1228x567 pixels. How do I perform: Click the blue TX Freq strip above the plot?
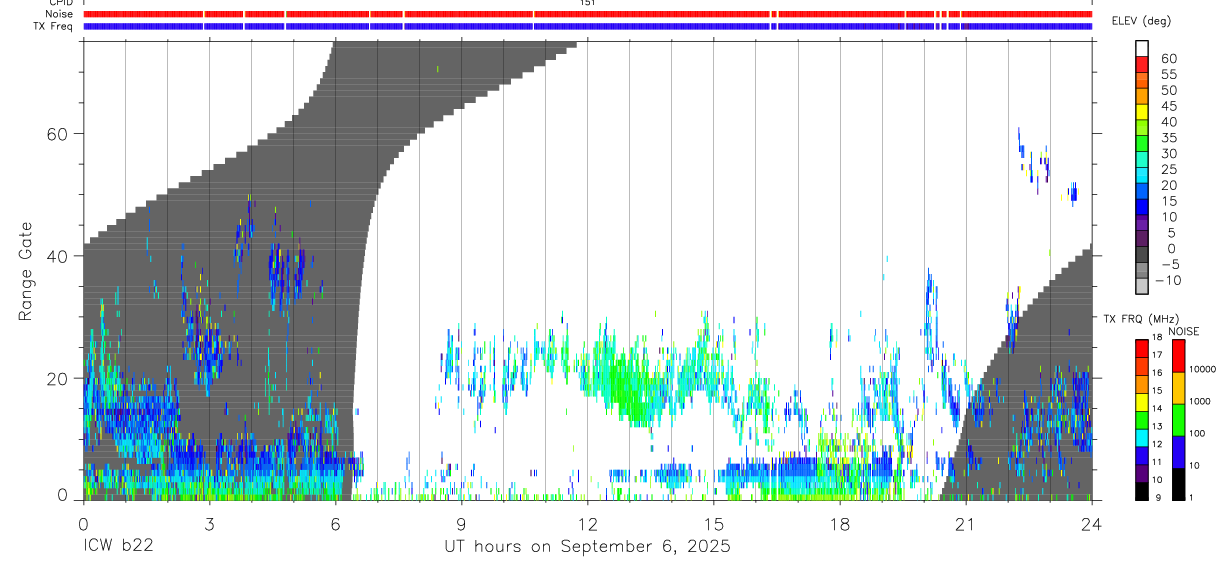587,26
